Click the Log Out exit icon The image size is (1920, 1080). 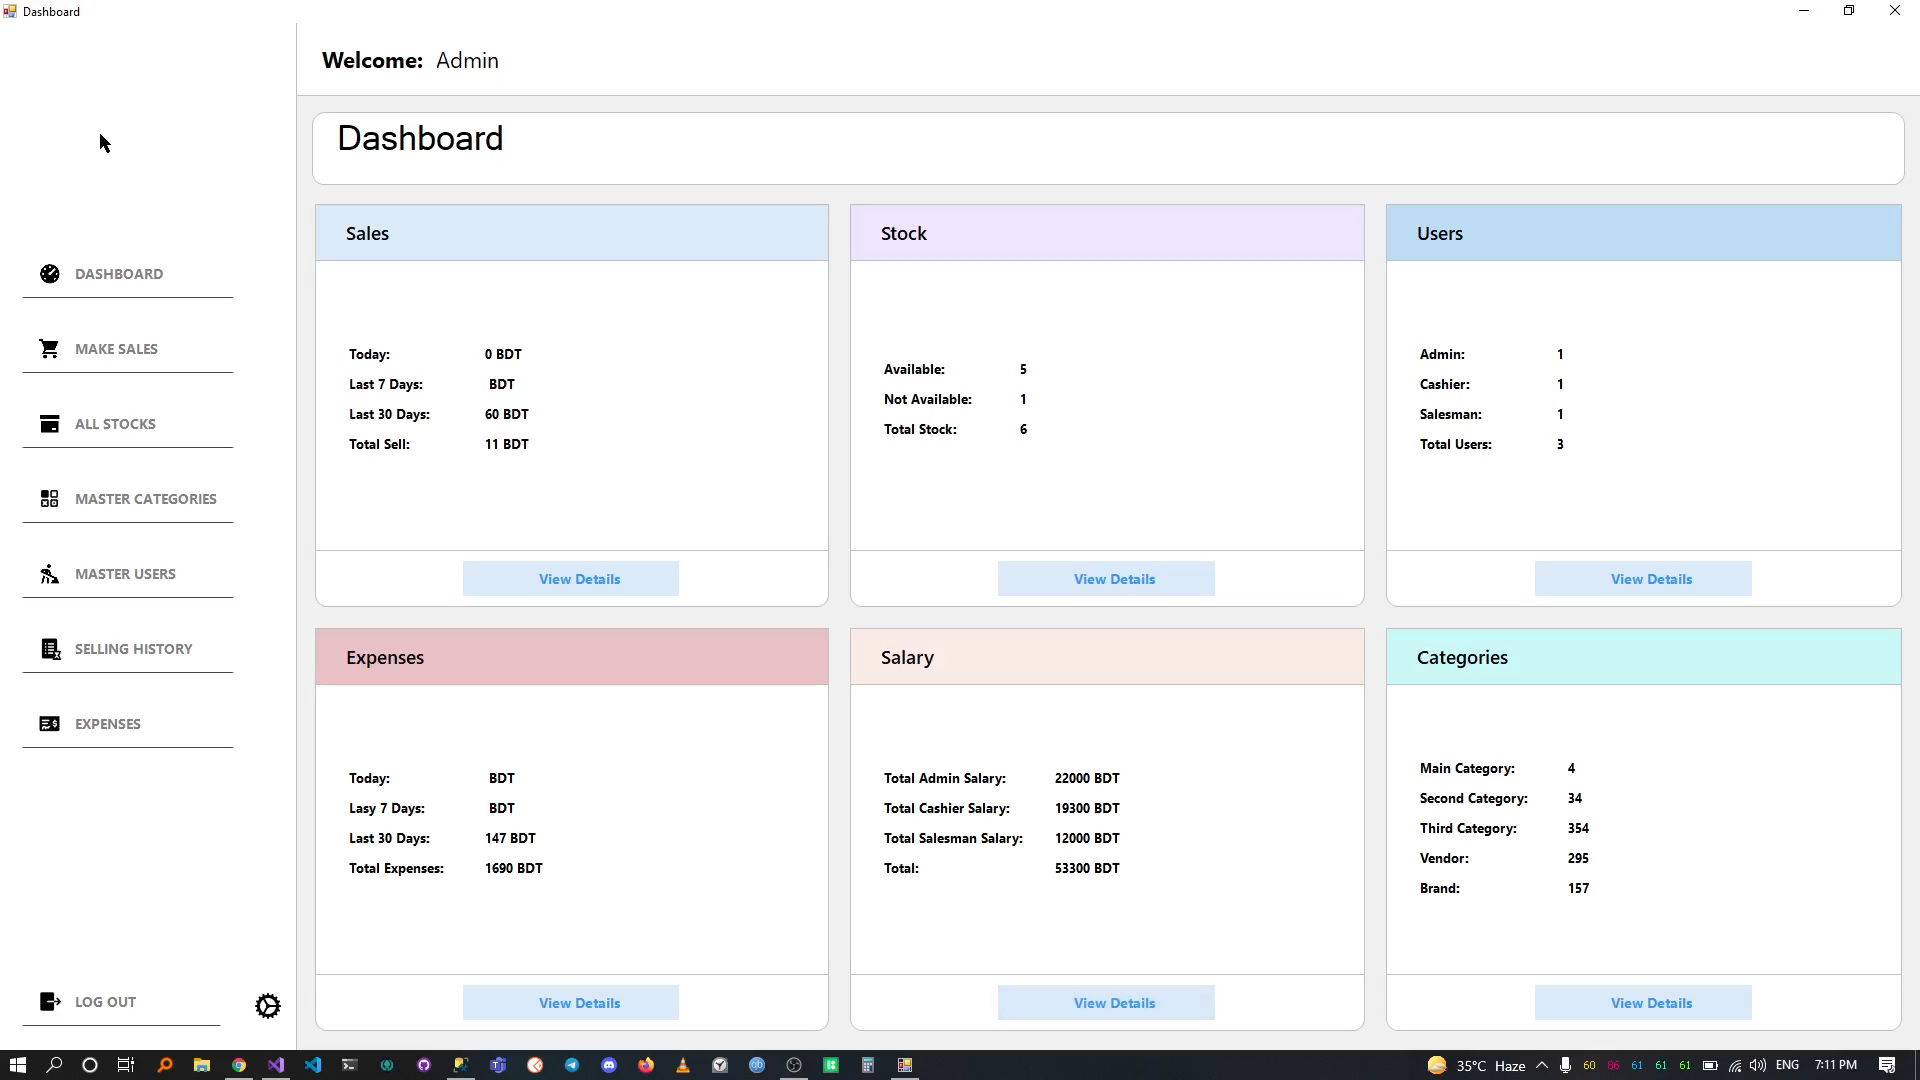click(49, 1002)
